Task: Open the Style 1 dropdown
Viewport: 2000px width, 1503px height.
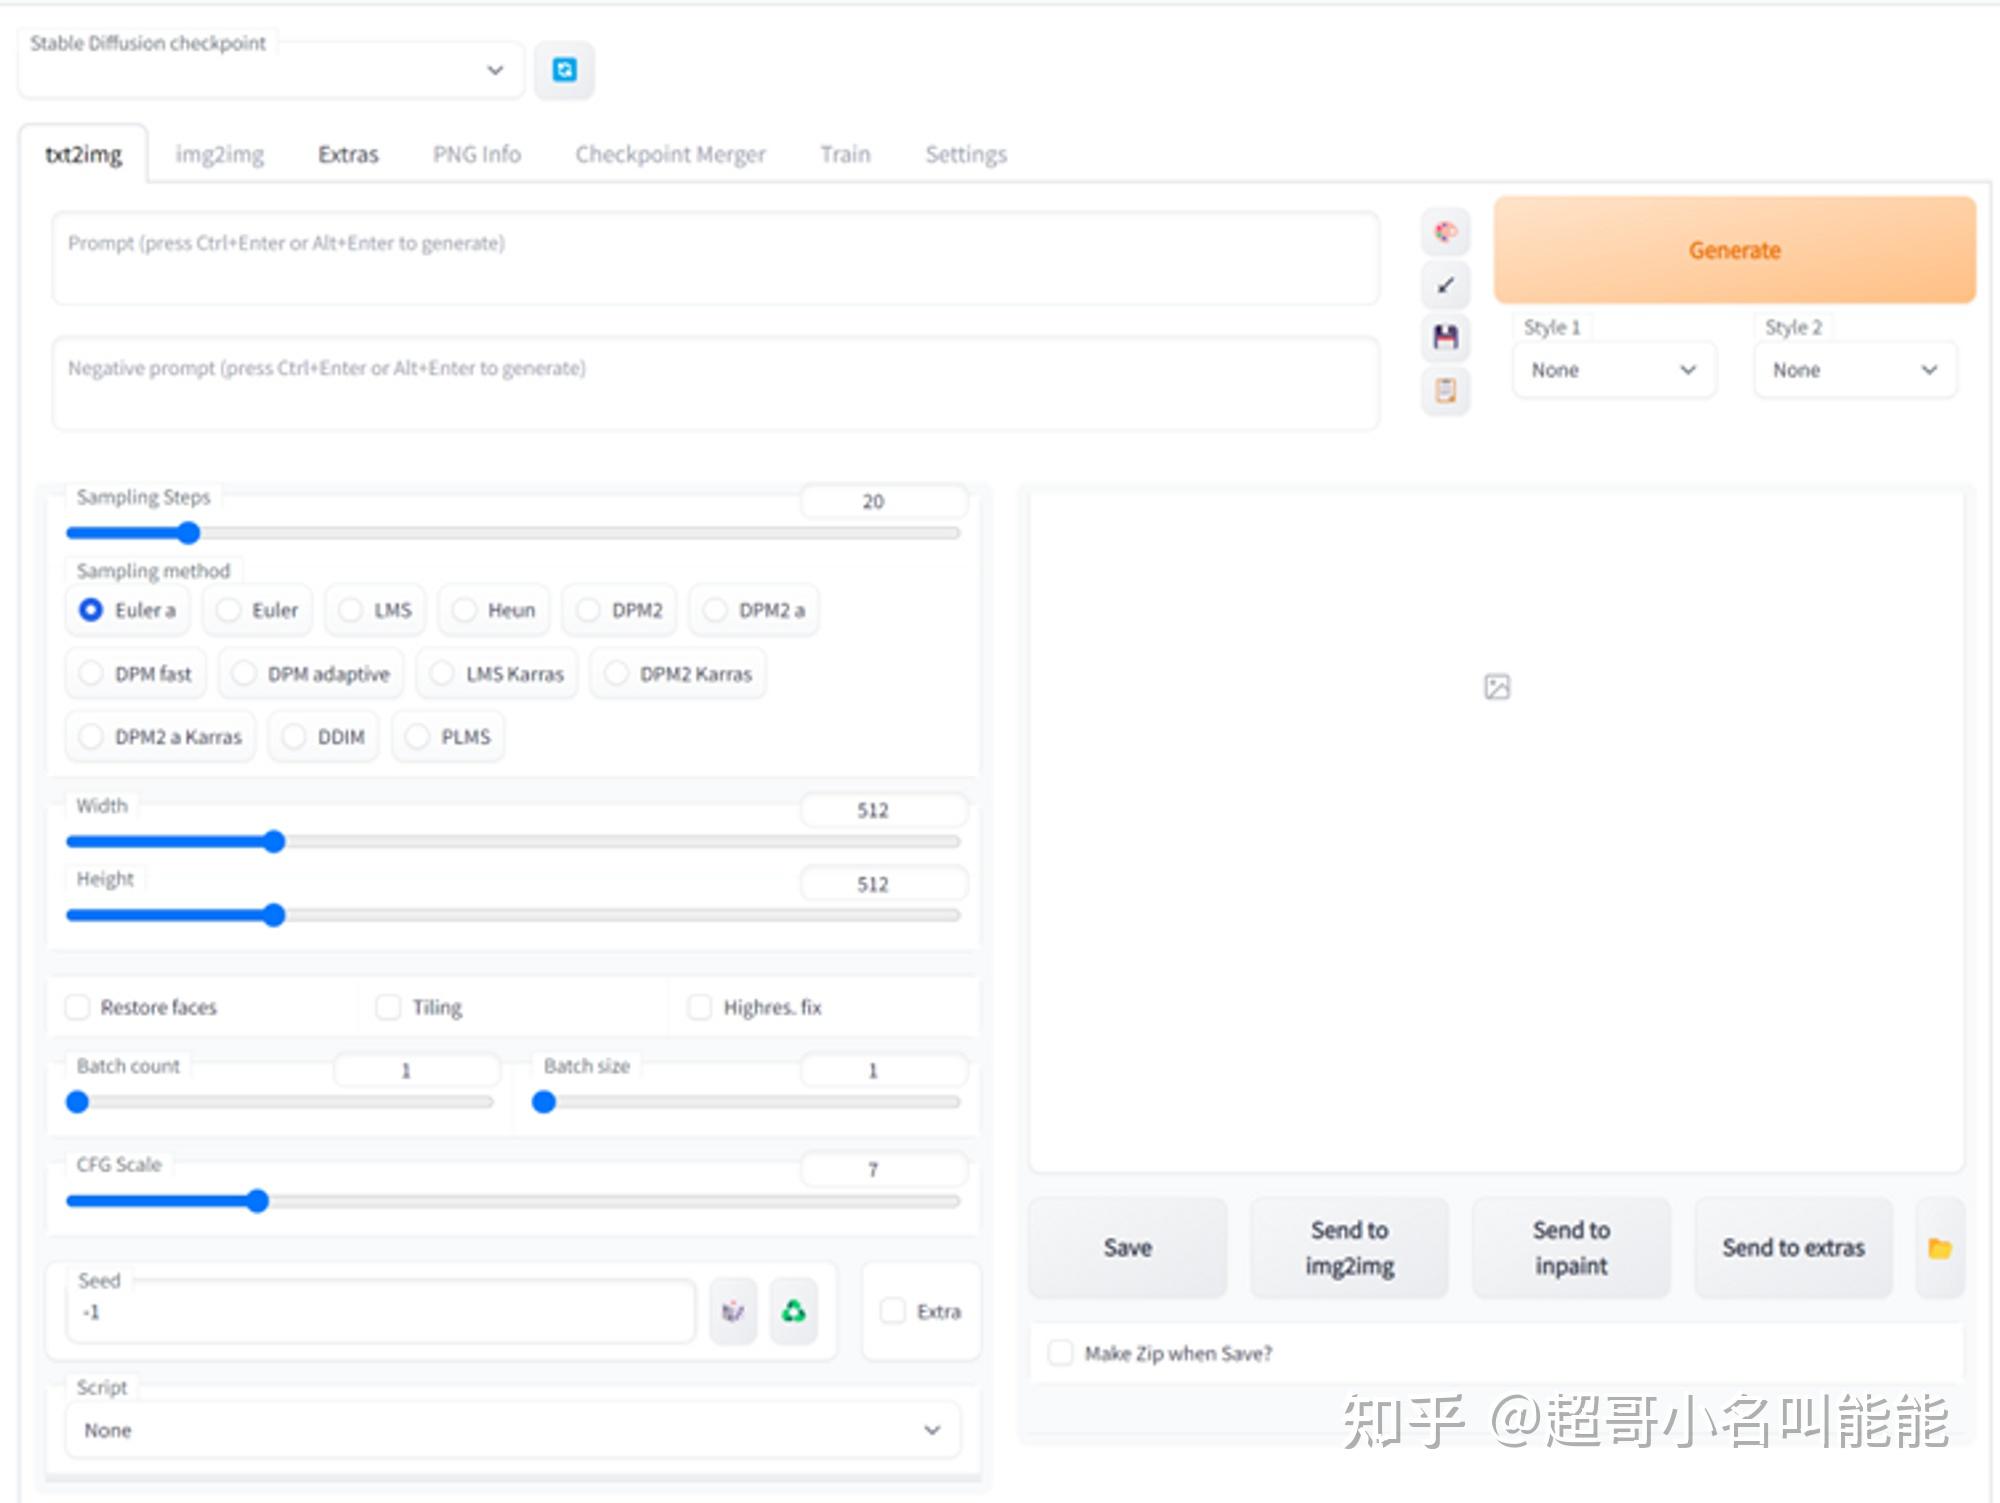Action: pos(1613,370)
